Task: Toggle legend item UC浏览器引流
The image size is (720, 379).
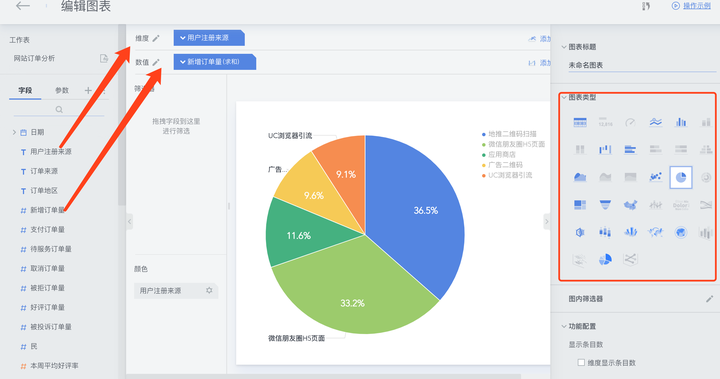Action: [x=506, y=175]
